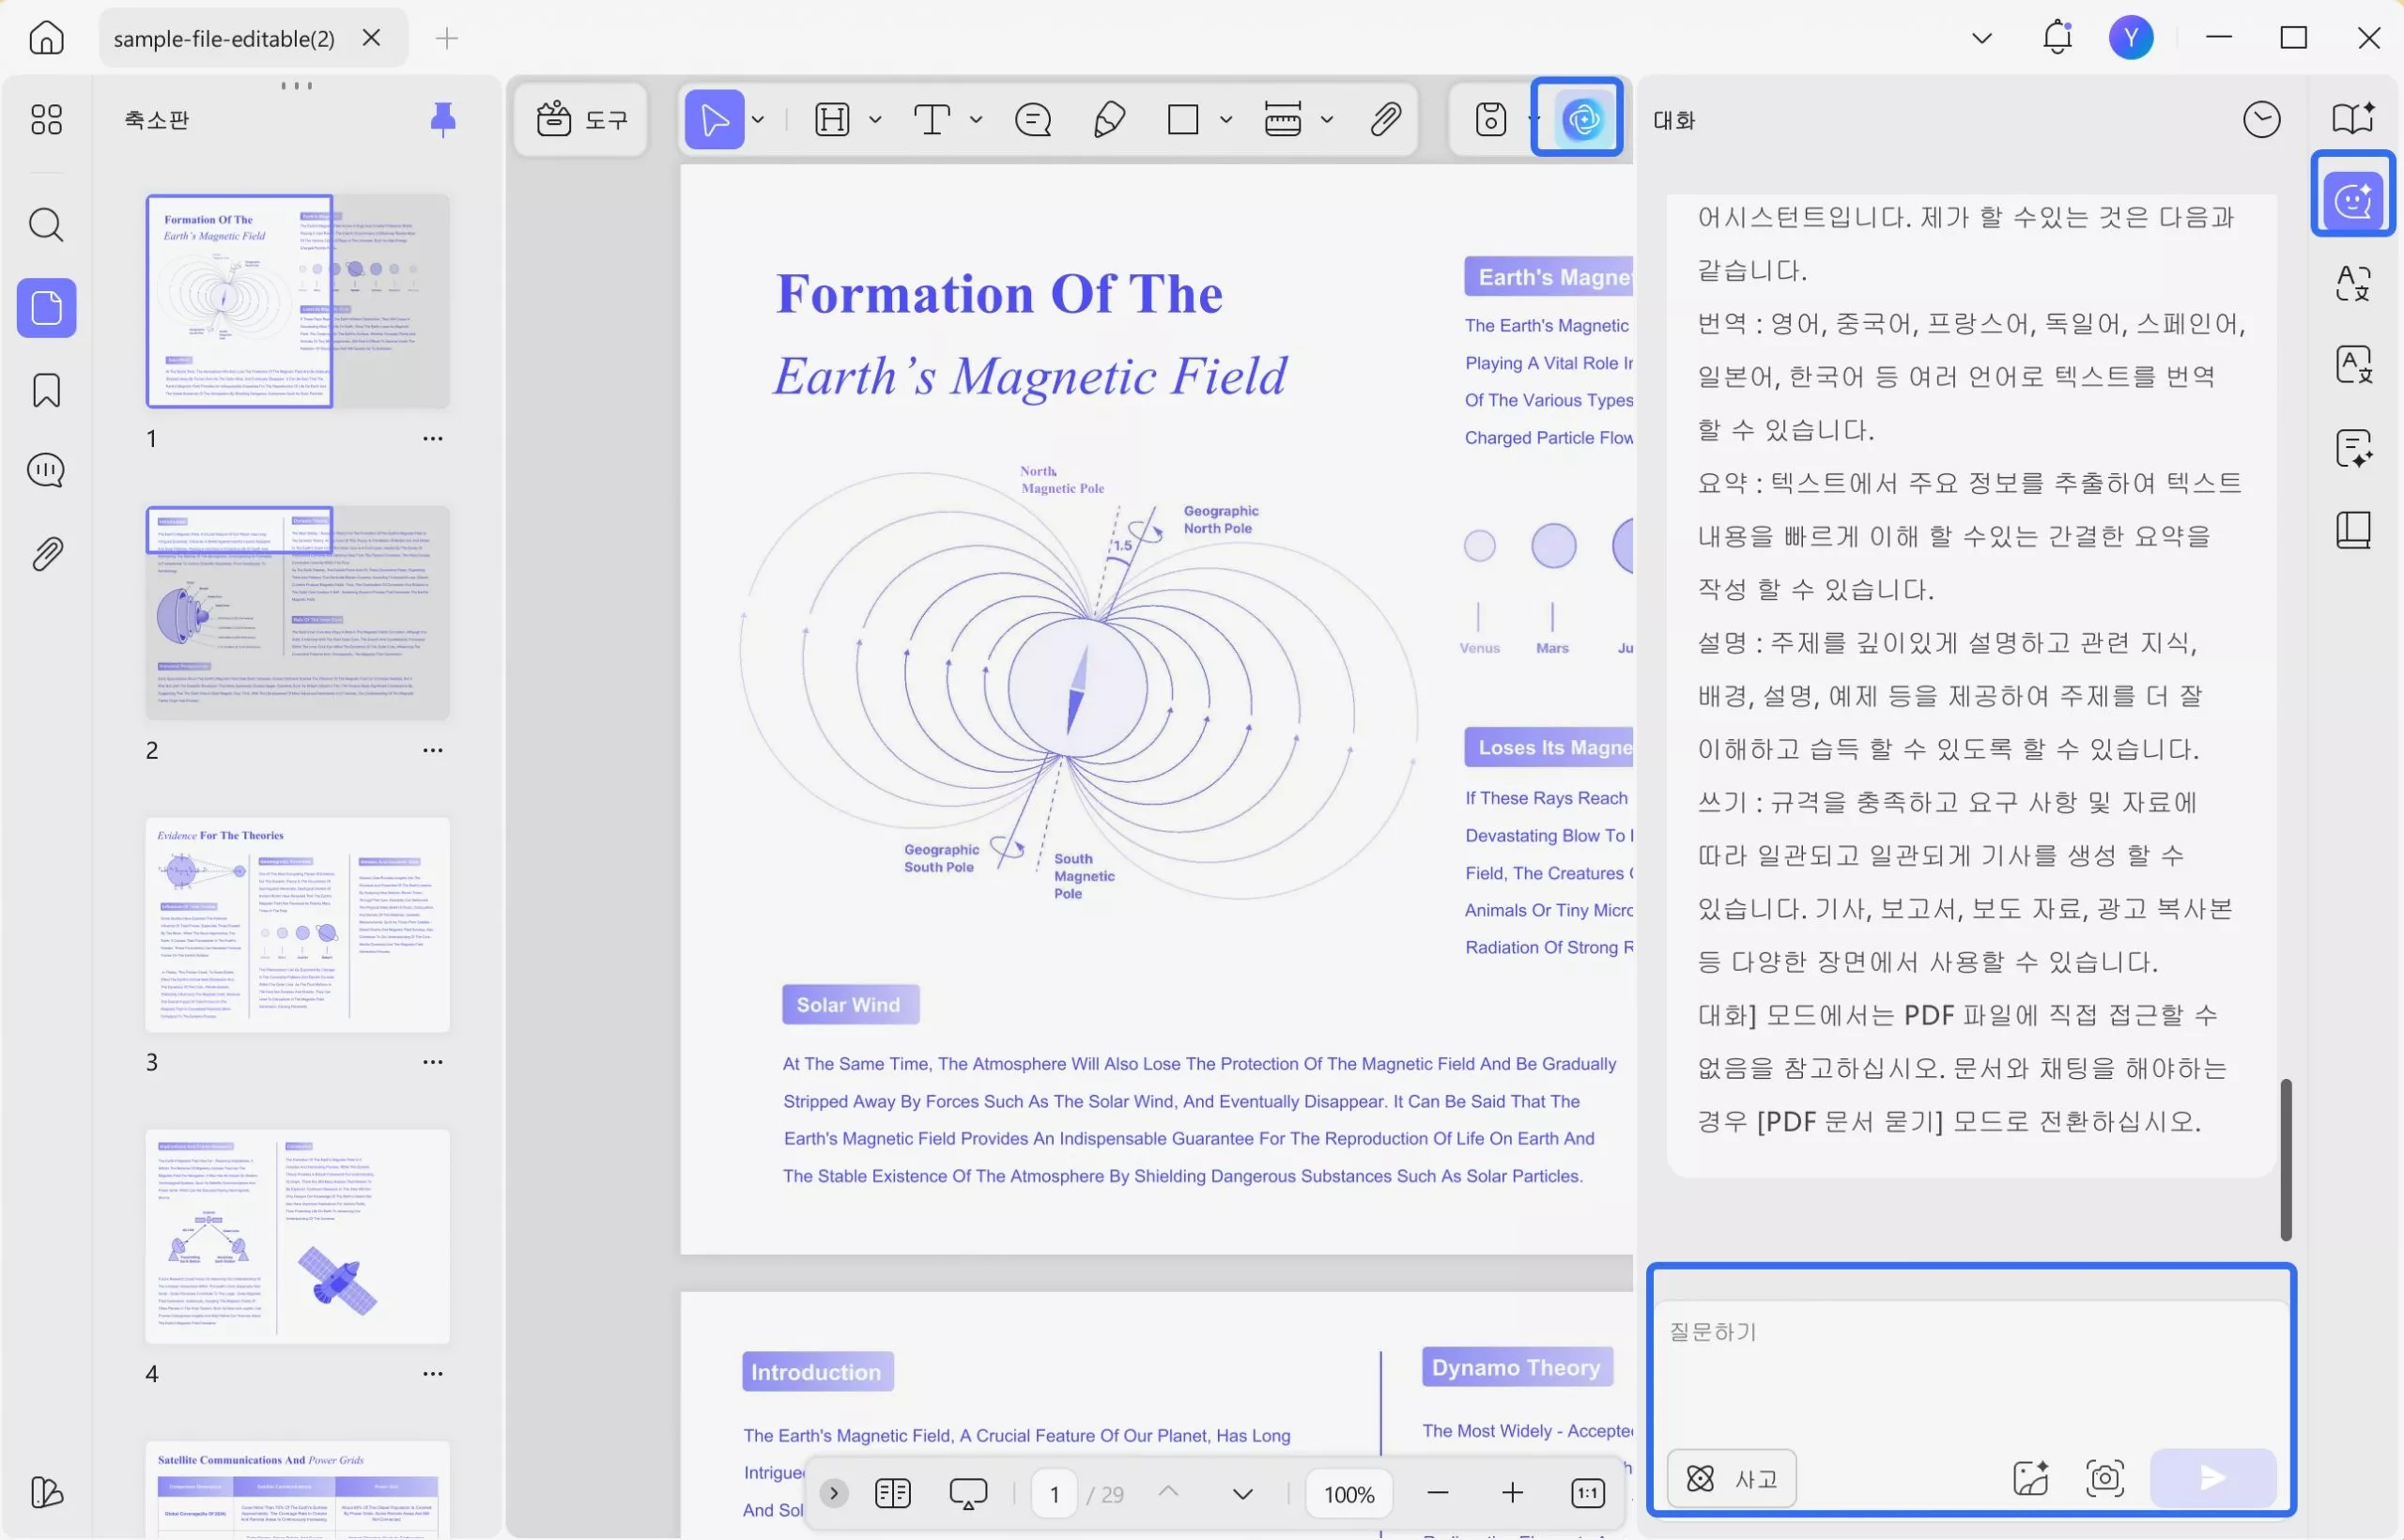Expand the selection tool dropdown arrow
The width and height of the screenshot is (2404, 1540).
point(758,120)
